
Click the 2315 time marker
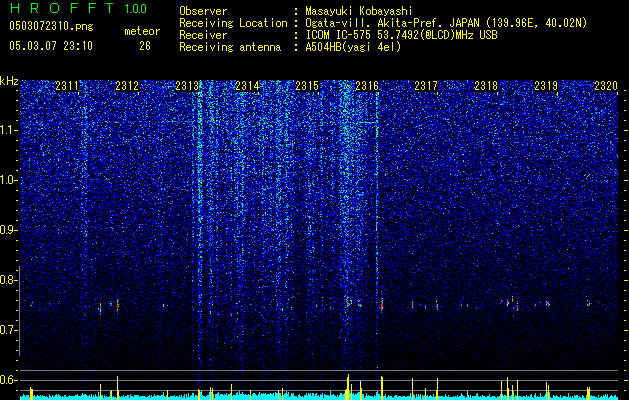coord(307,85)
